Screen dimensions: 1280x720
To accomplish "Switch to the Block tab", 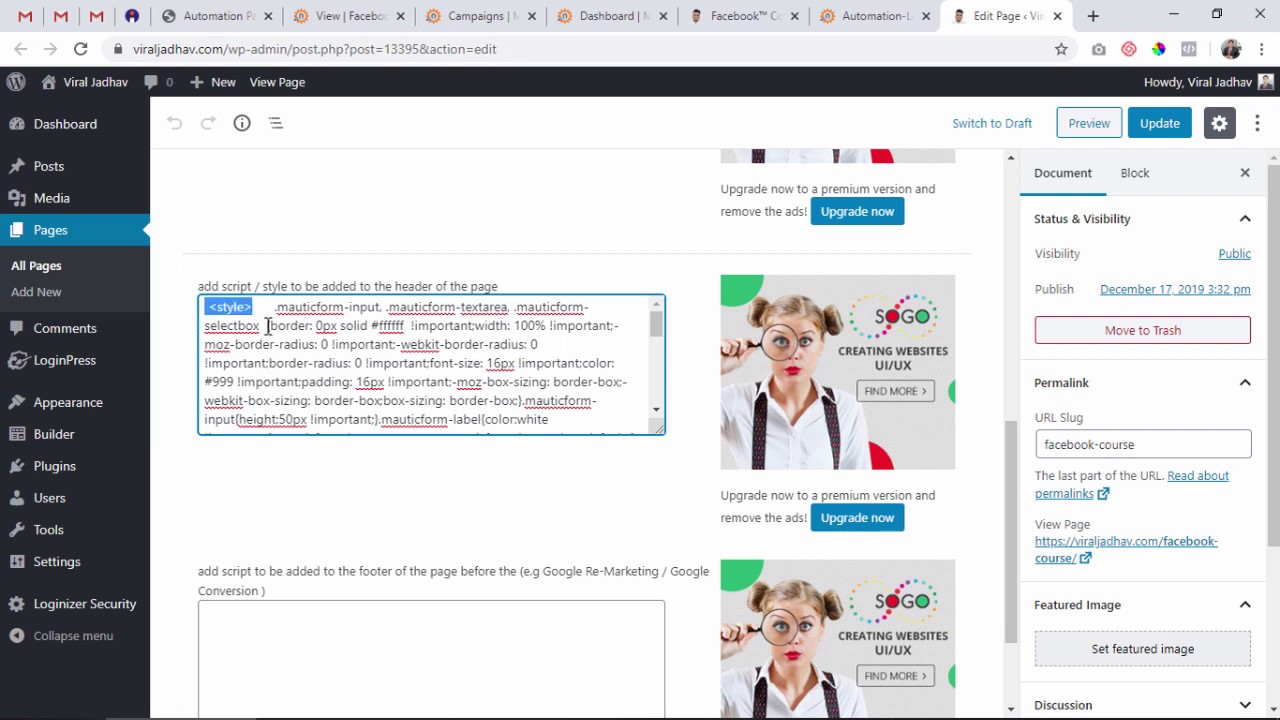I will (x=1135, y=173).
